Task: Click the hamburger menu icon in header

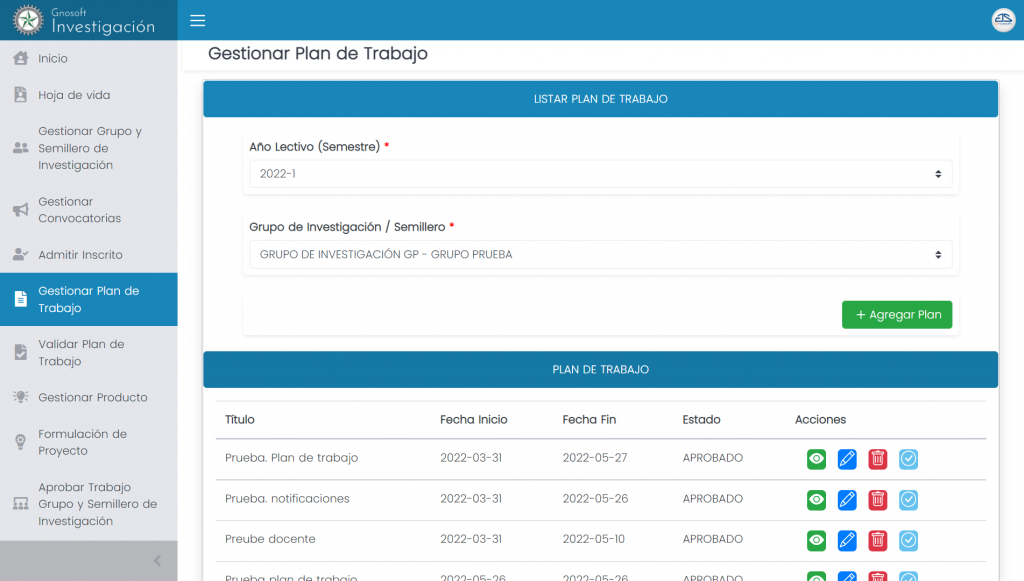Action: (x=197, y=21)
